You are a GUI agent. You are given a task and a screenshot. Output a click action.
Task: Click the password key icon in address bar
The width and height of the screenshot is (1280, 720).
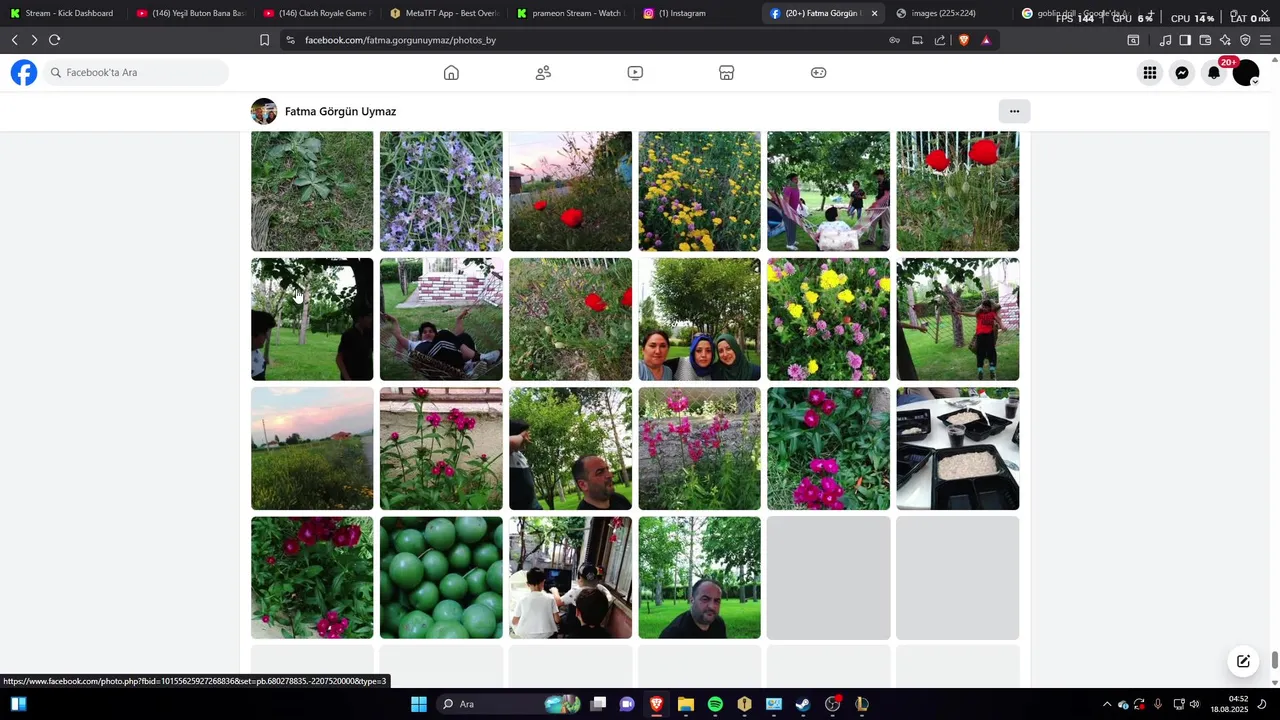point(894,40)
